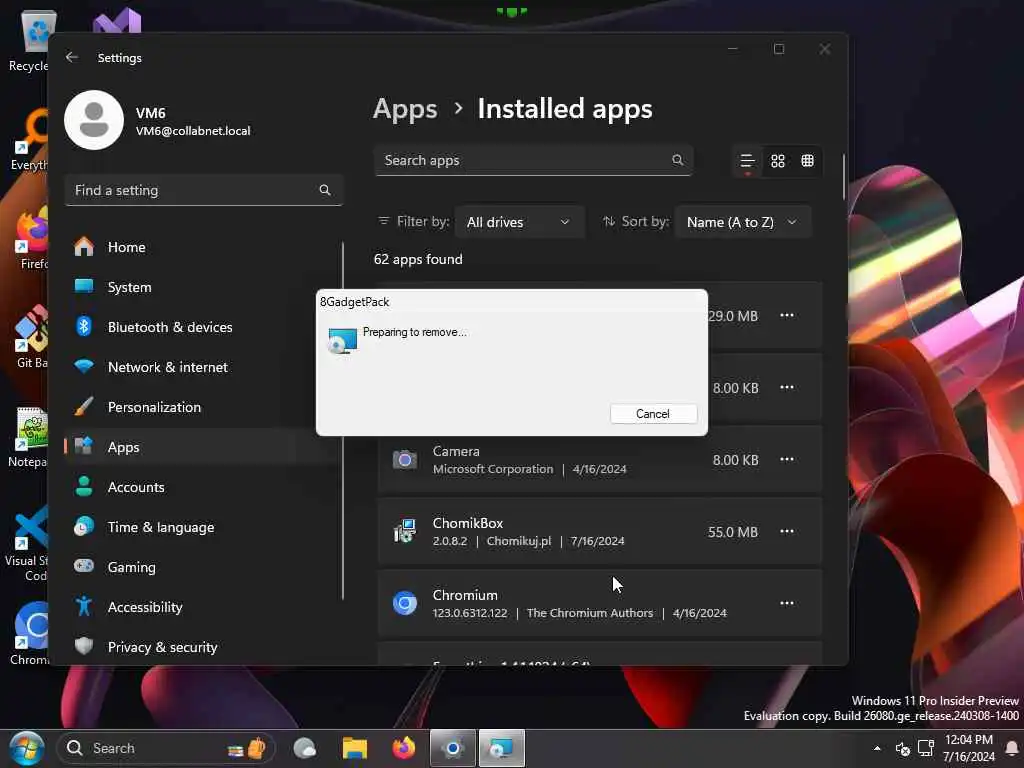The image size is (1024, 768).
Task: Show hidden system tray icons
Action: [x=877, y=748]
